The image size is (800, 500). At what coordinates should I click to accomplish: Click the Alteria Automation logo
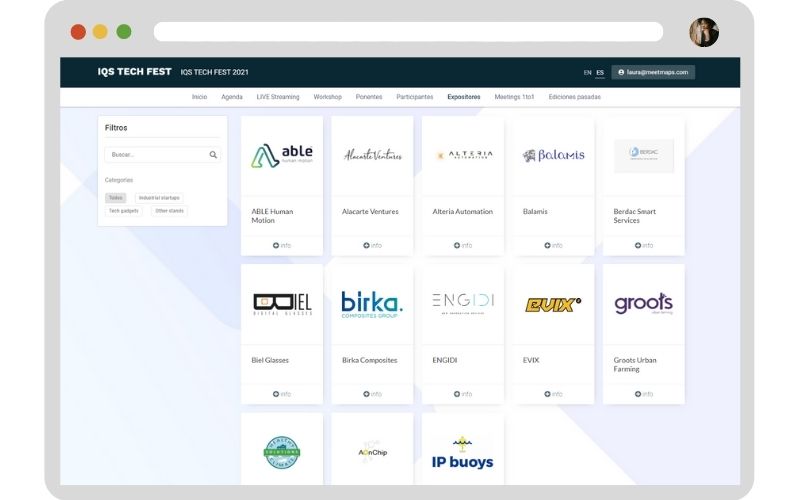463,155
